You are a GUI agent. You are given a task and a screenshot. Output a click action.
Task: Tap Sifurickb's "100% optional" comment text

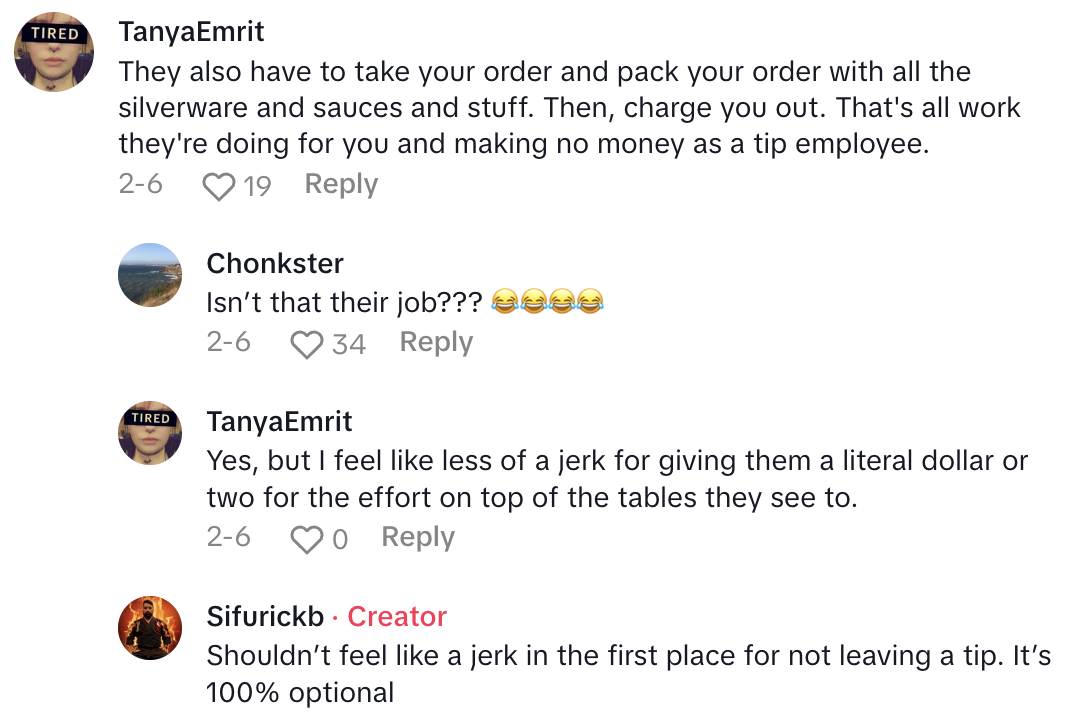pos(628,673)
